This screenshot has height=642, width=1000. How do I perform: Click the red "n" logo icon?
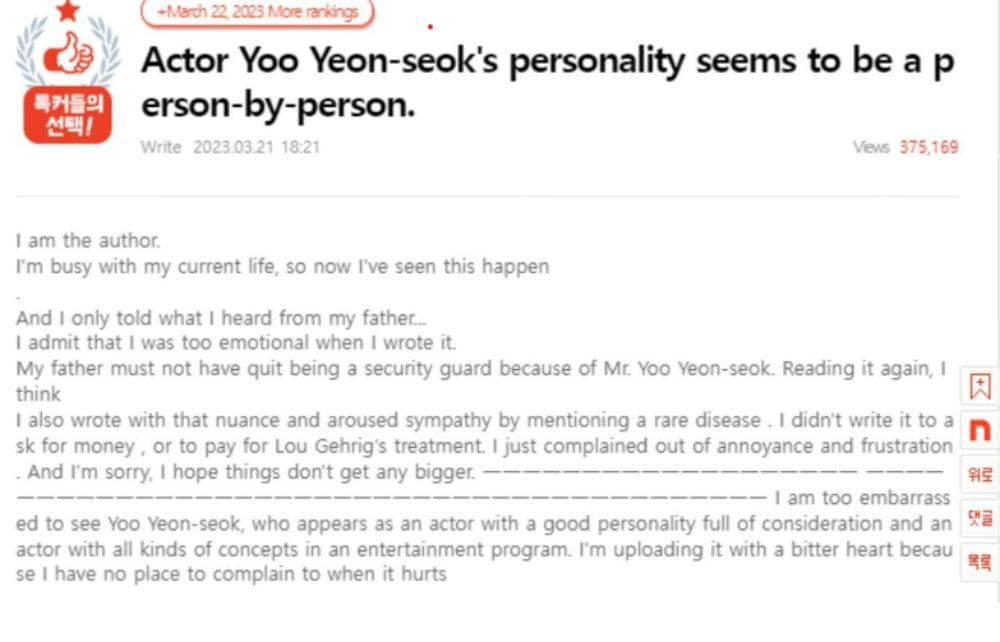[x=980, y=430]
